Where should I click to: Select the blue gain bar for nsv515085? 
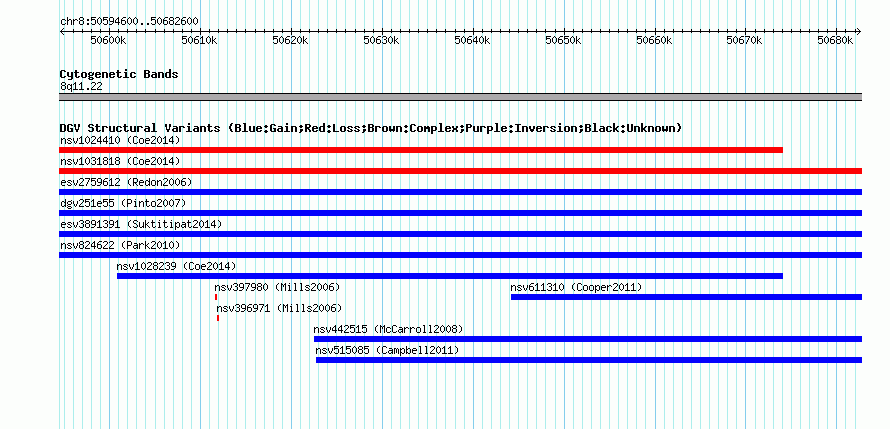pos(589,360)
